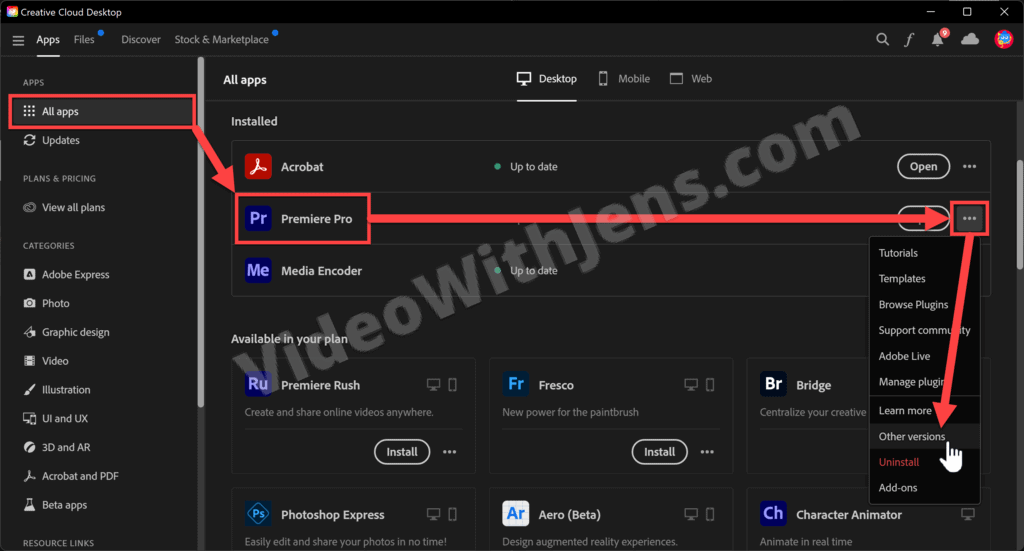
Task: Click the cloud sync status icon
Action: 970,39
